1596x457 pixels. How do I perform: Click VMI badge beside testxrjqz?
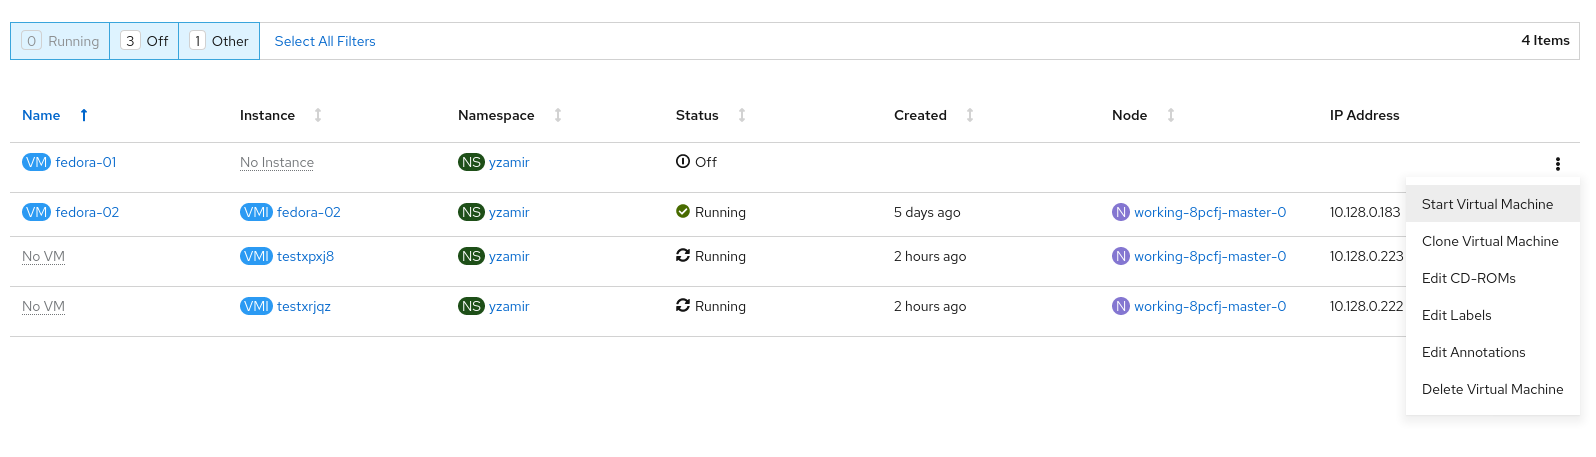pyautogui.click(x=256, y=306)
